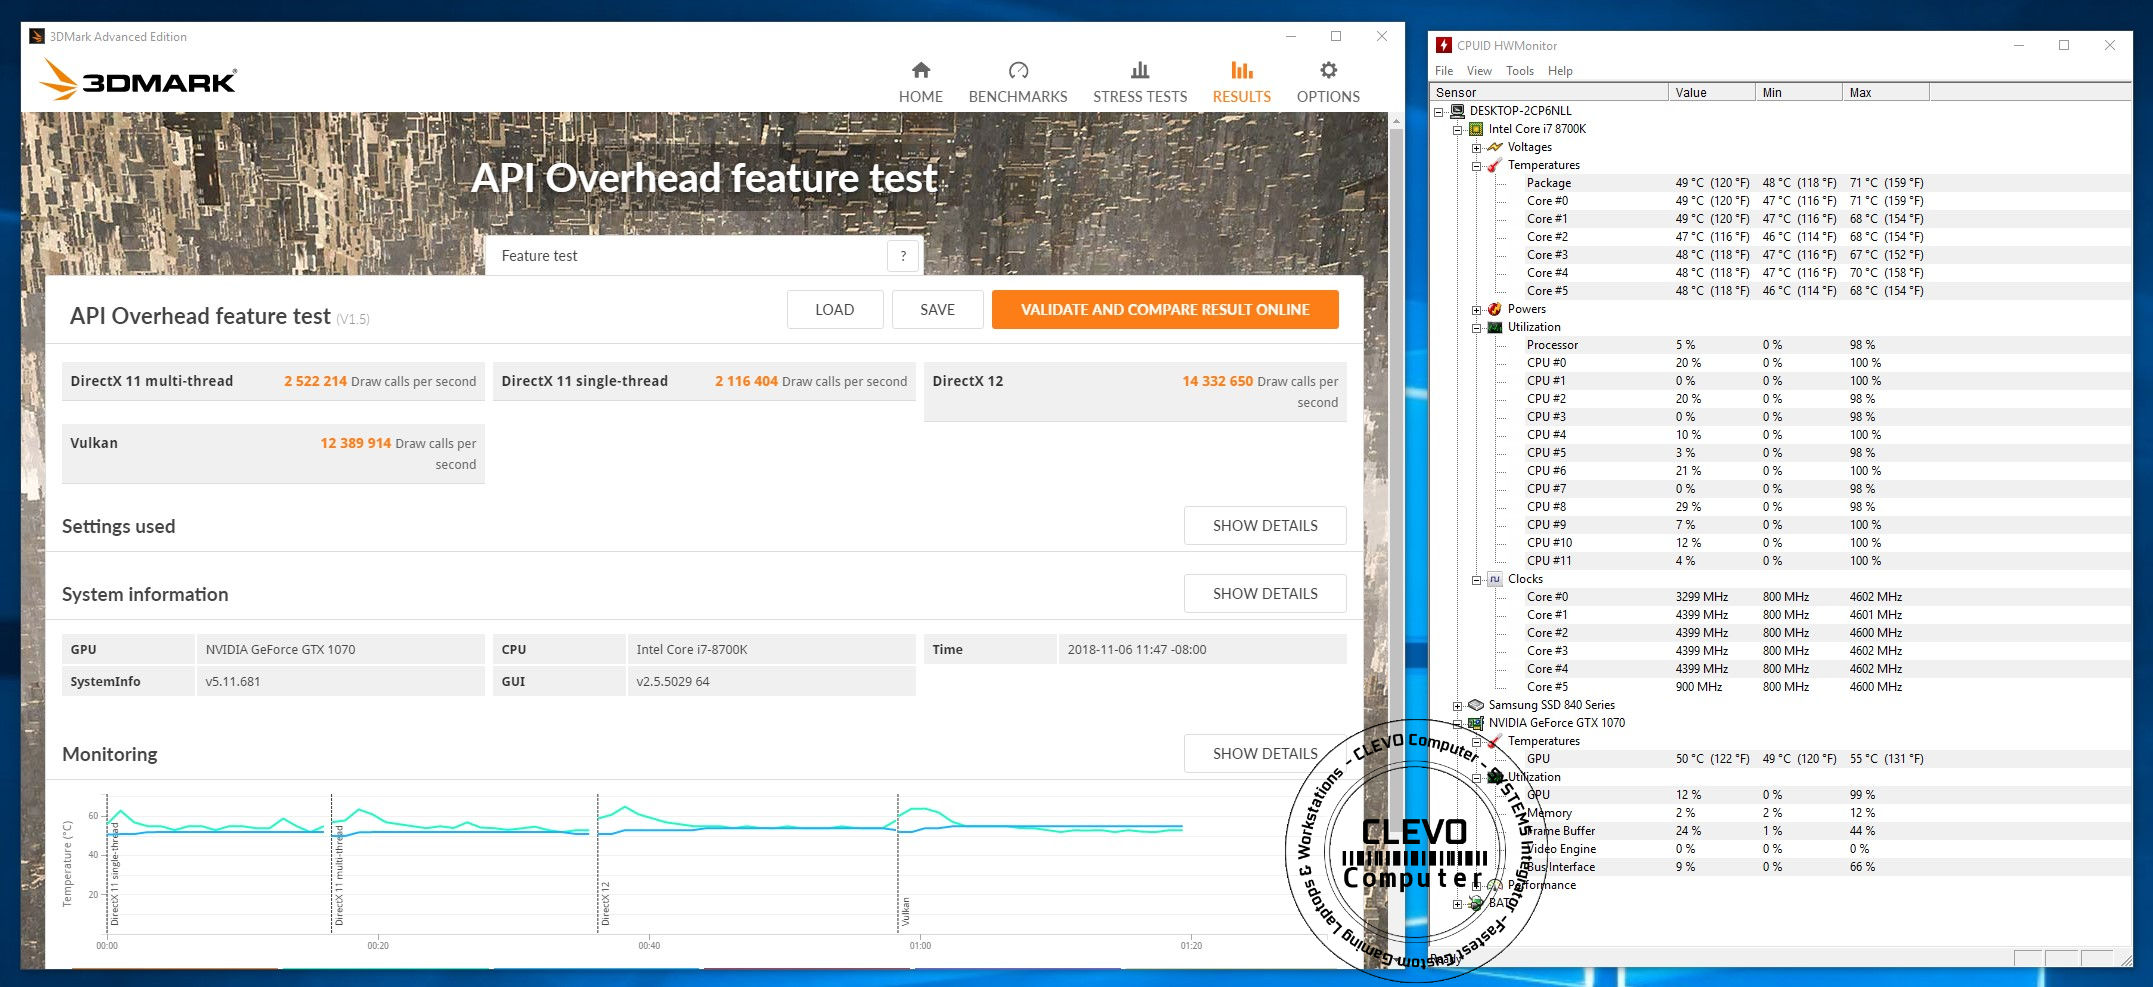The height and width of the screenshot is (987, 2153).
Task: Click the CPU Temperatures thermometer icon
Action: 1495,165
